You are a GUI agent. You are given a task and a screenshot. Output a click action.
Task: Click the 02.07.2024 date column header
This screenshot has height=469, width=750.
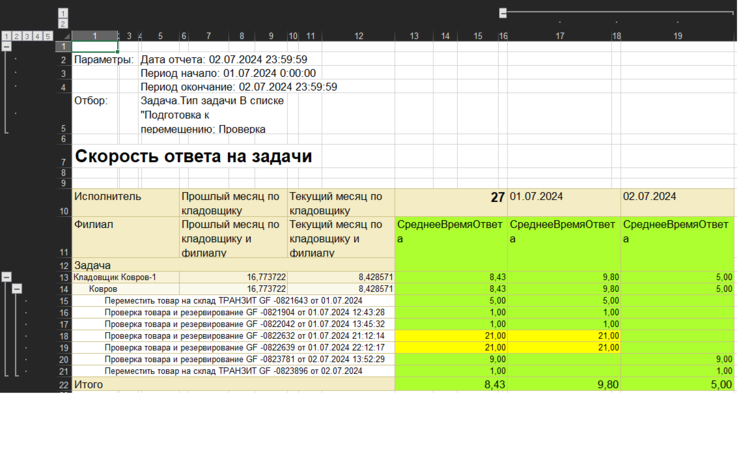677,203
